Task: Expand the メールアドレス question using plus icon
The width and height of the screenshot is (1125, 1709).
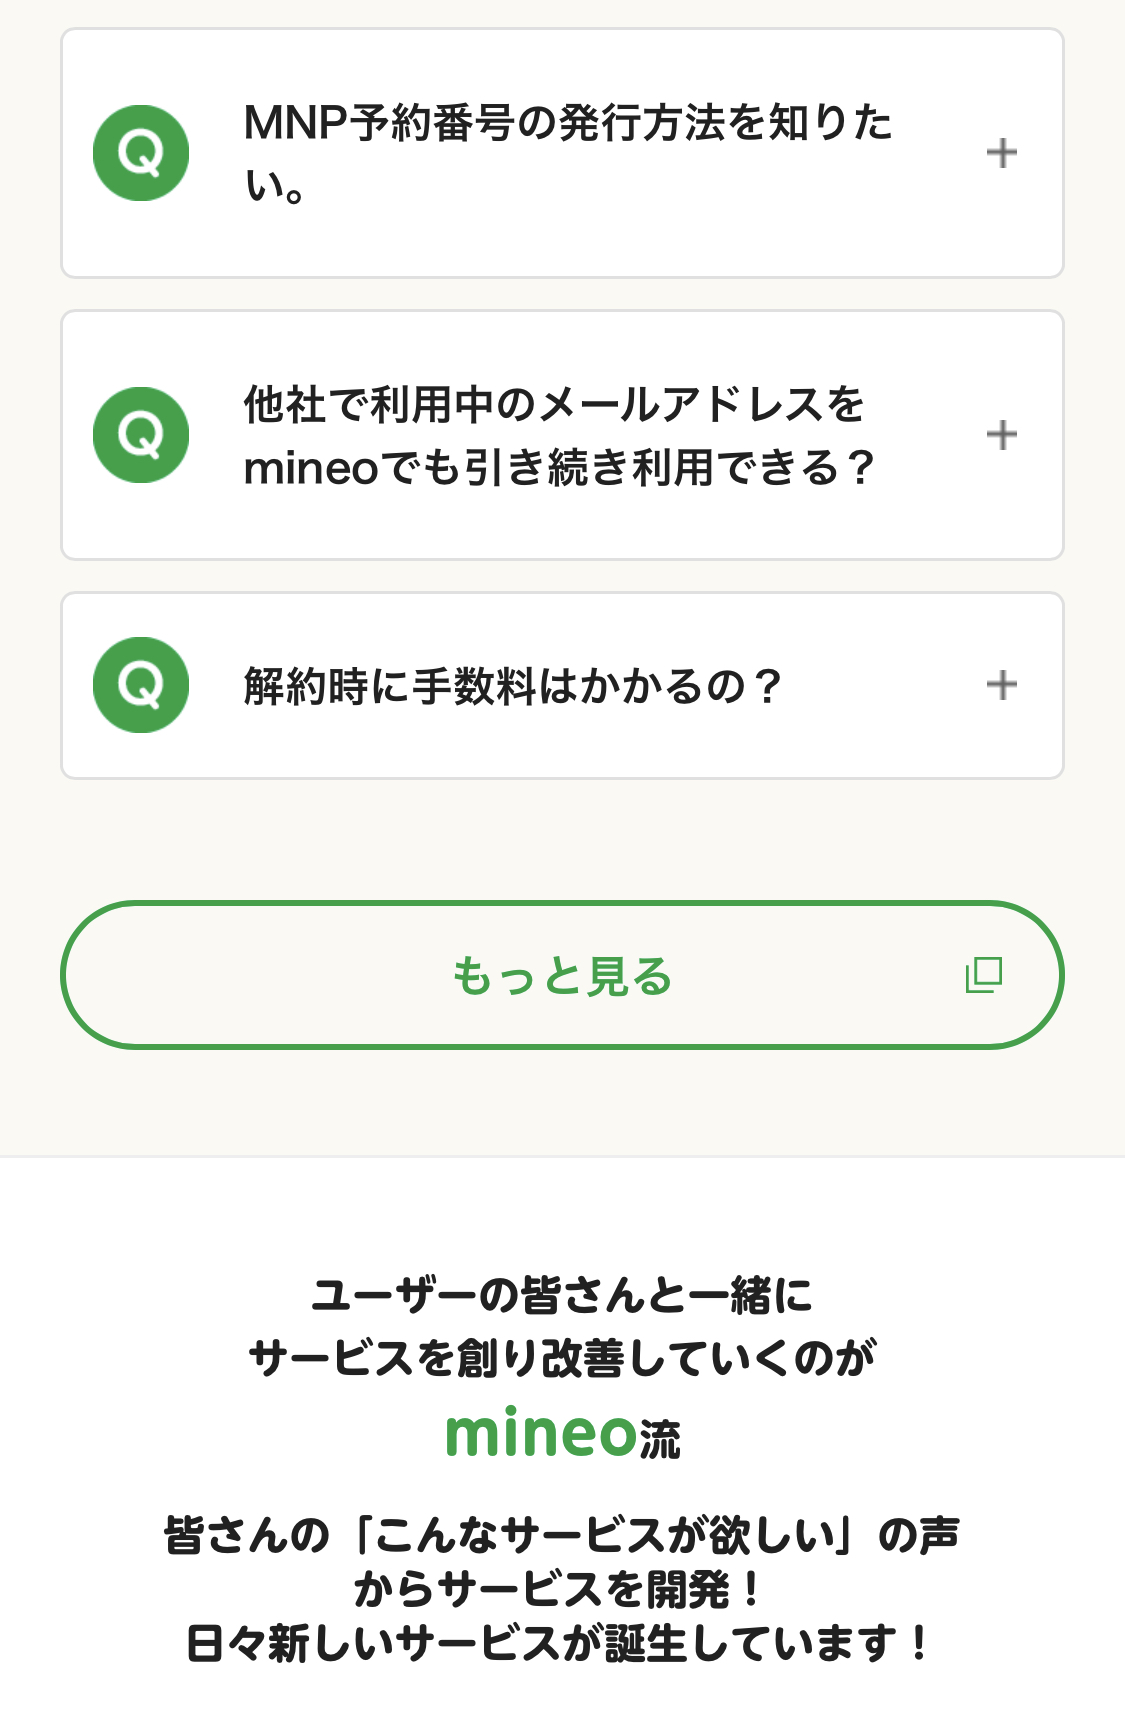Action: click(1001, 435)
